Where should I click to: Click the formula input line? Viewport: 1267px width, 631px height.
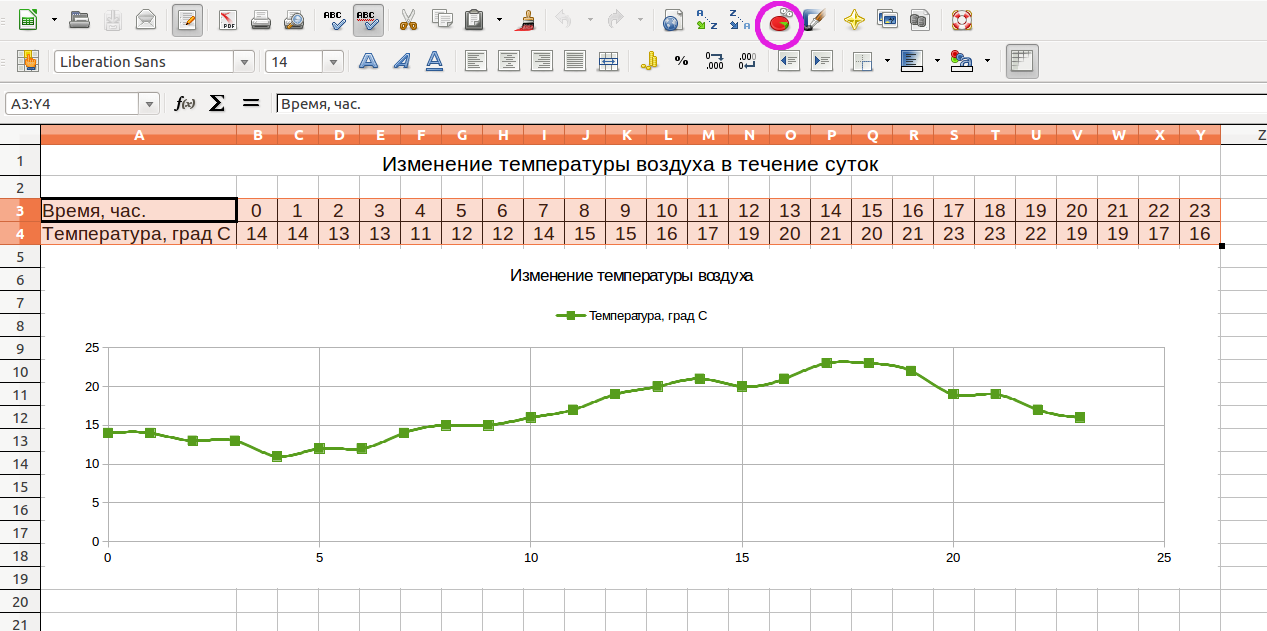tap(770, 103)
